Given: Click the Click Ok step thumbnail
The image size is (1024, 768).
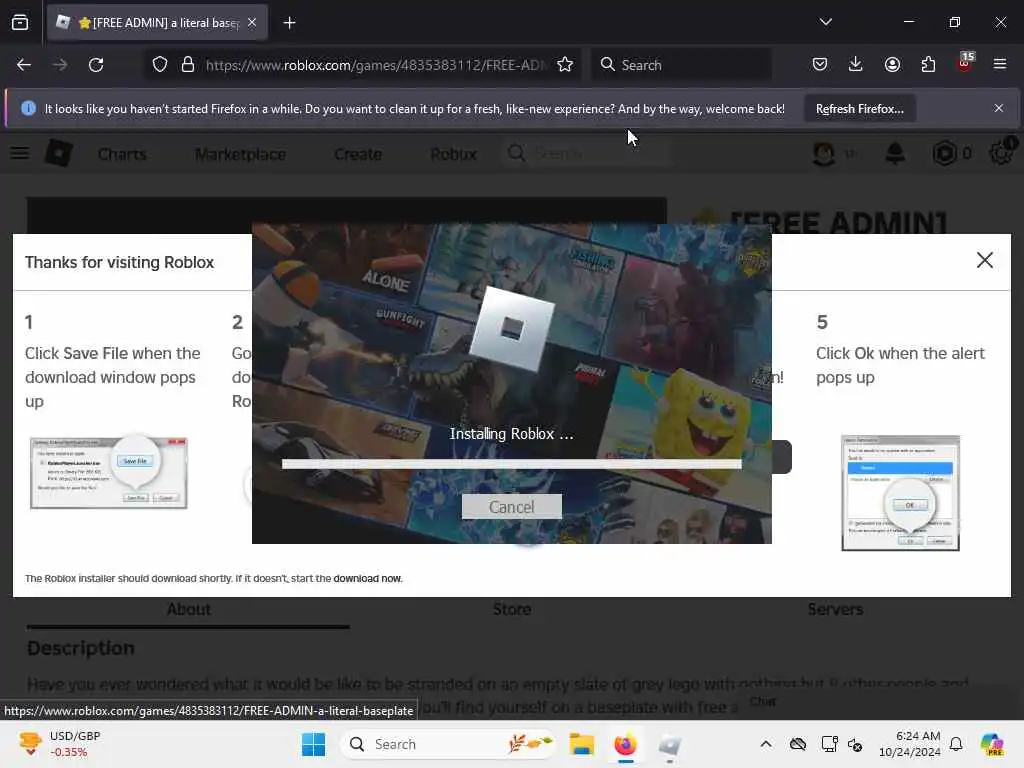Looking at the screenshot, I should click(900, 493).
